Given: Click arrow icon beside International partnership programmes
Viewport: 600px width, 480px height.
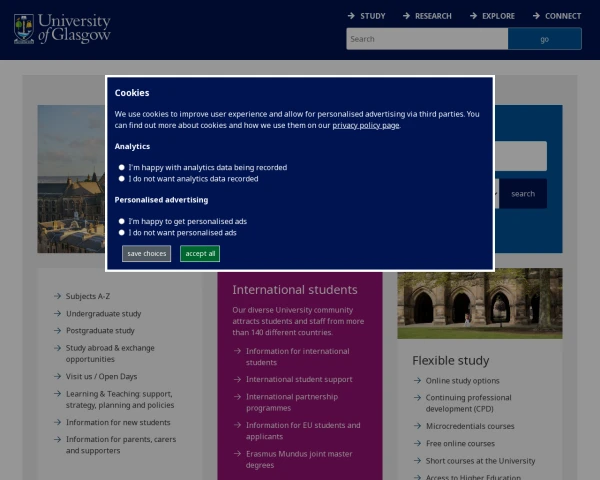Looking at the screenshot, I should coord(237,397).
